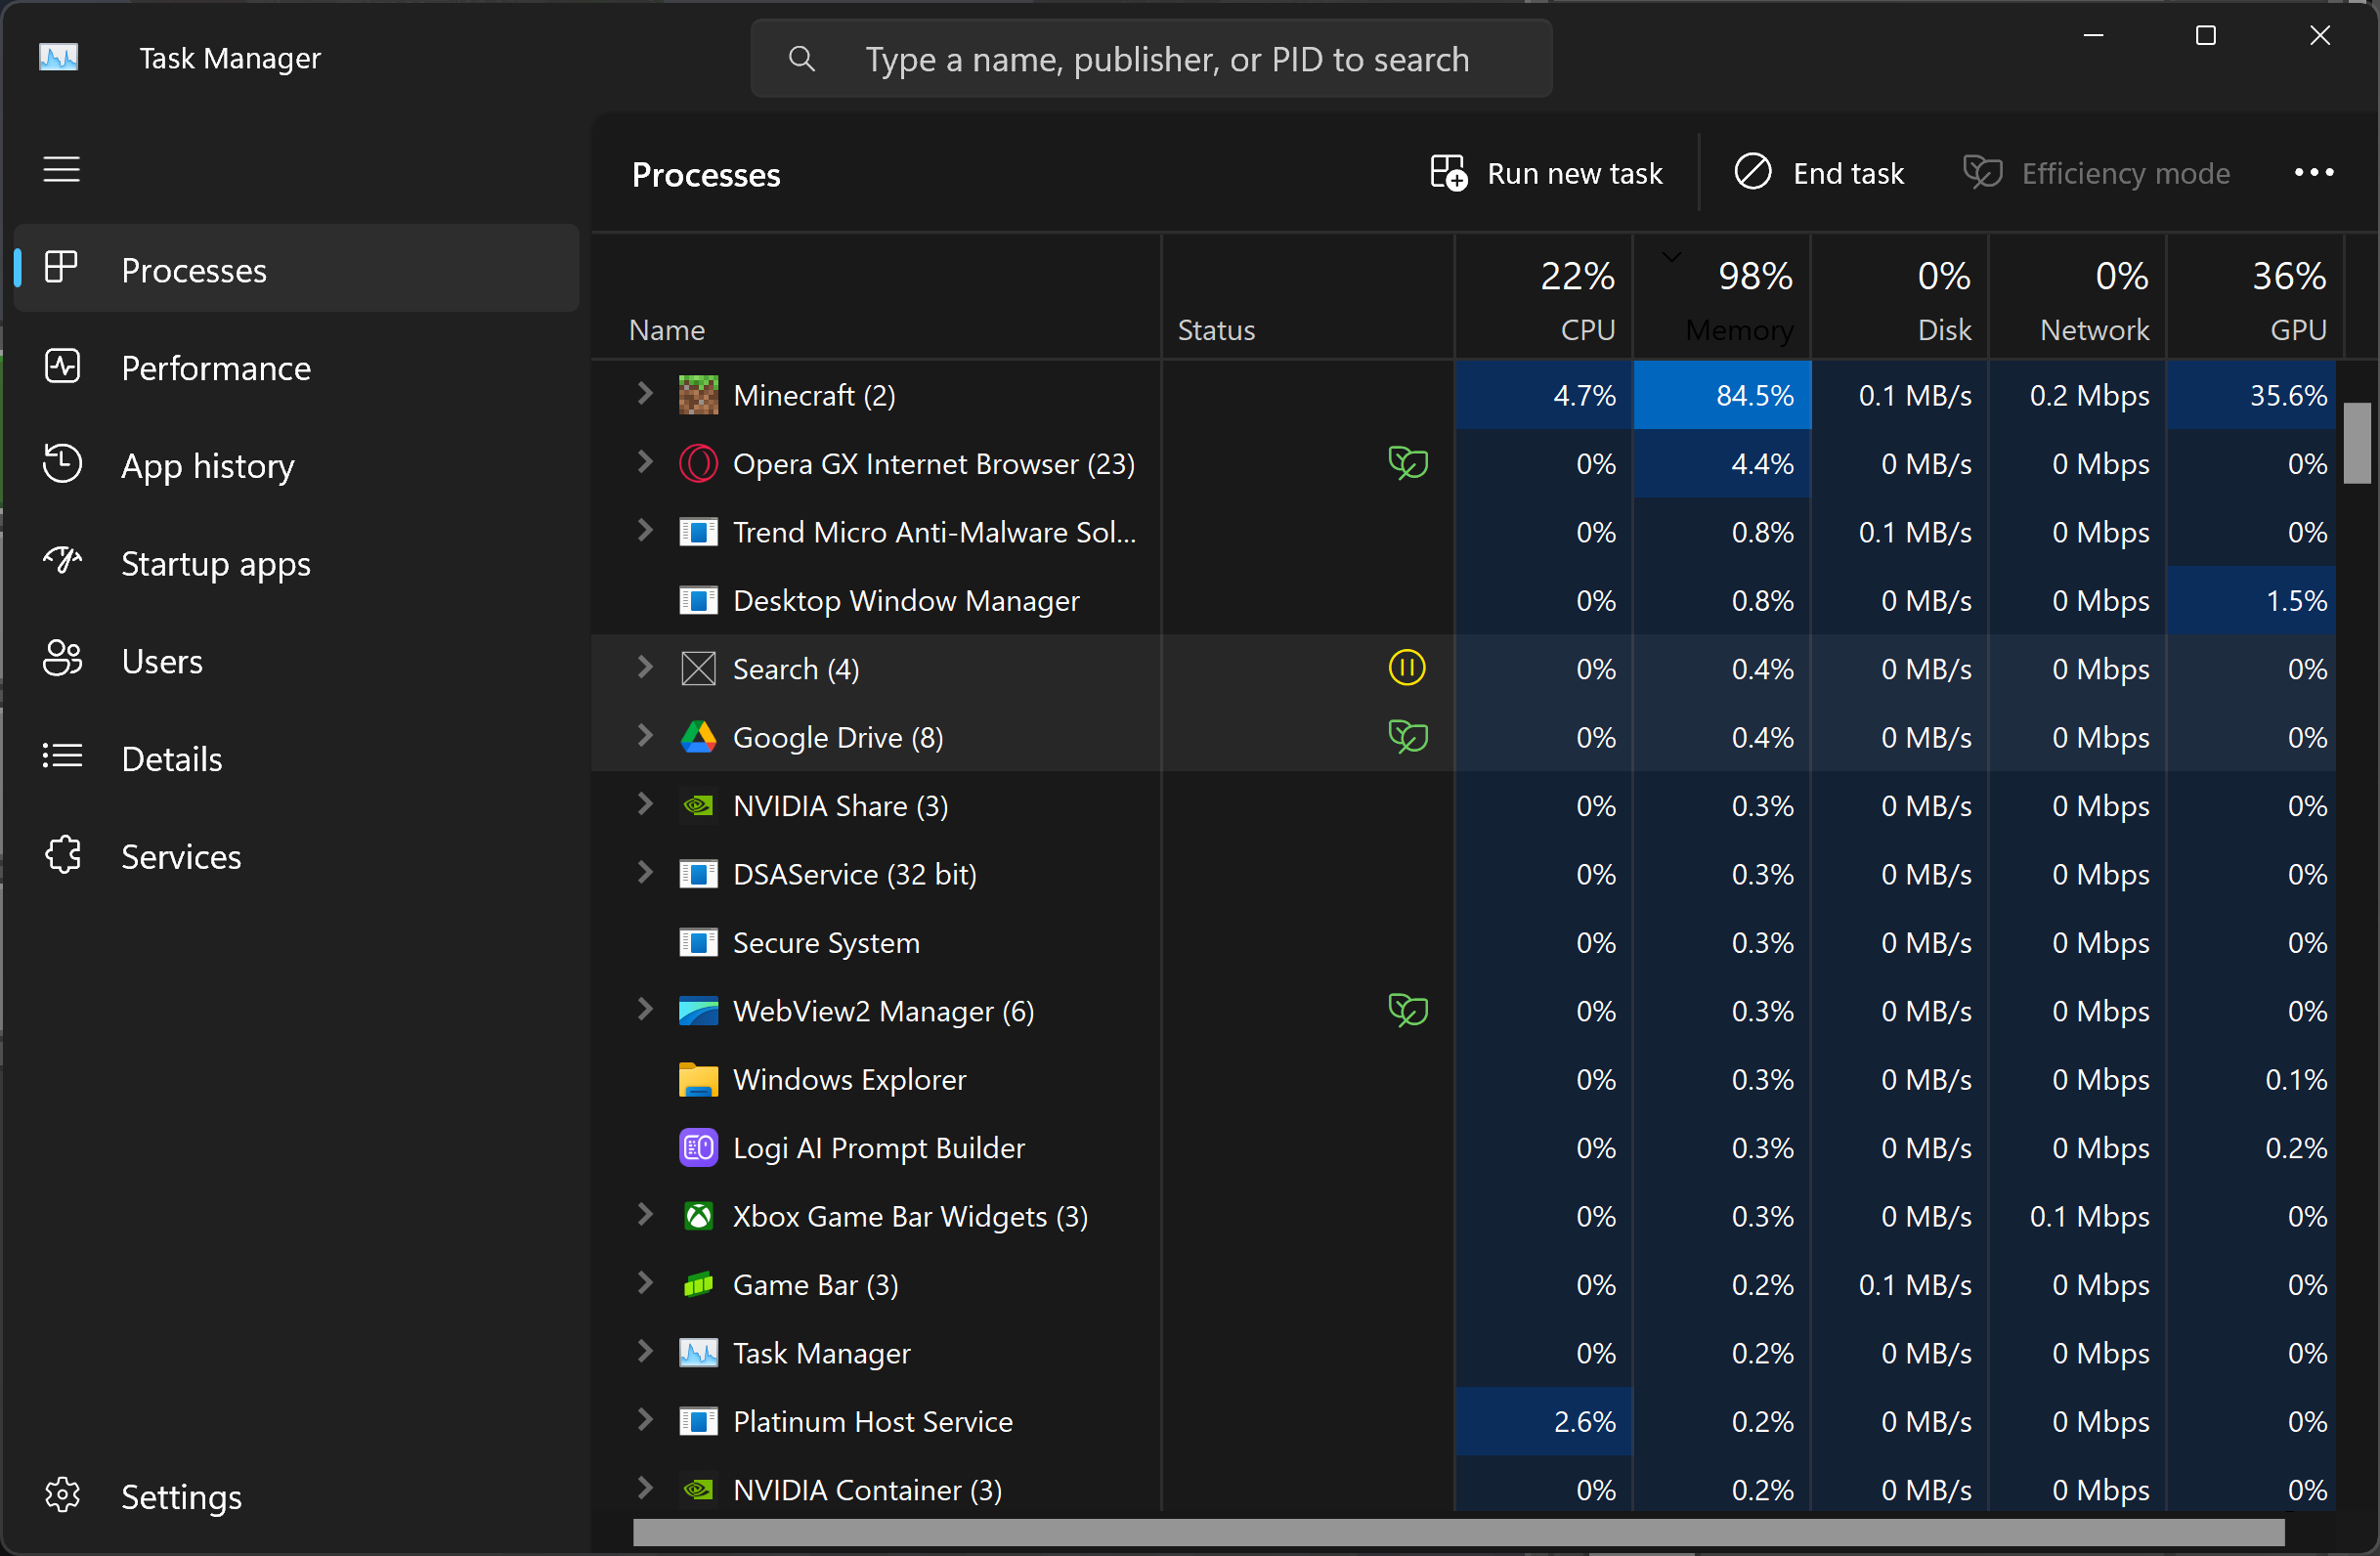Click the Google Drive process icon

pos(698,738)
